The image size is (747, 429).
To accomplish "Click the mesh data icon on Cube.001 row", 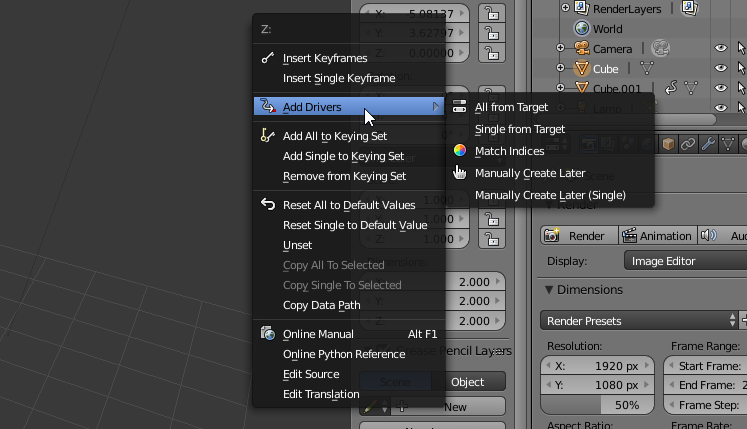I will pos(691,88).
